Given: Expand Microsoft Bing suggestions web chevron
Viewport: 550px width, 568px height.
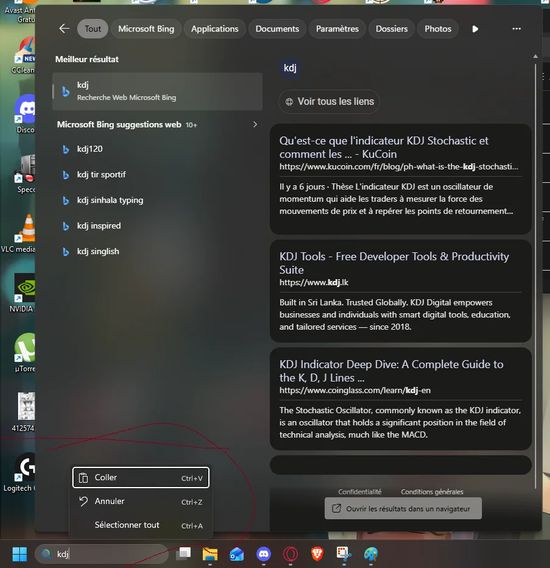Looking at the screenshot, I should click(255, 124).
